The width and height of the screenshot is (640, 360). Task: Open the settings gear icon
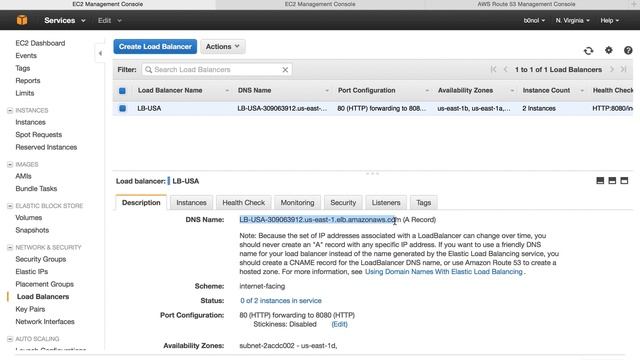(609, 50)
